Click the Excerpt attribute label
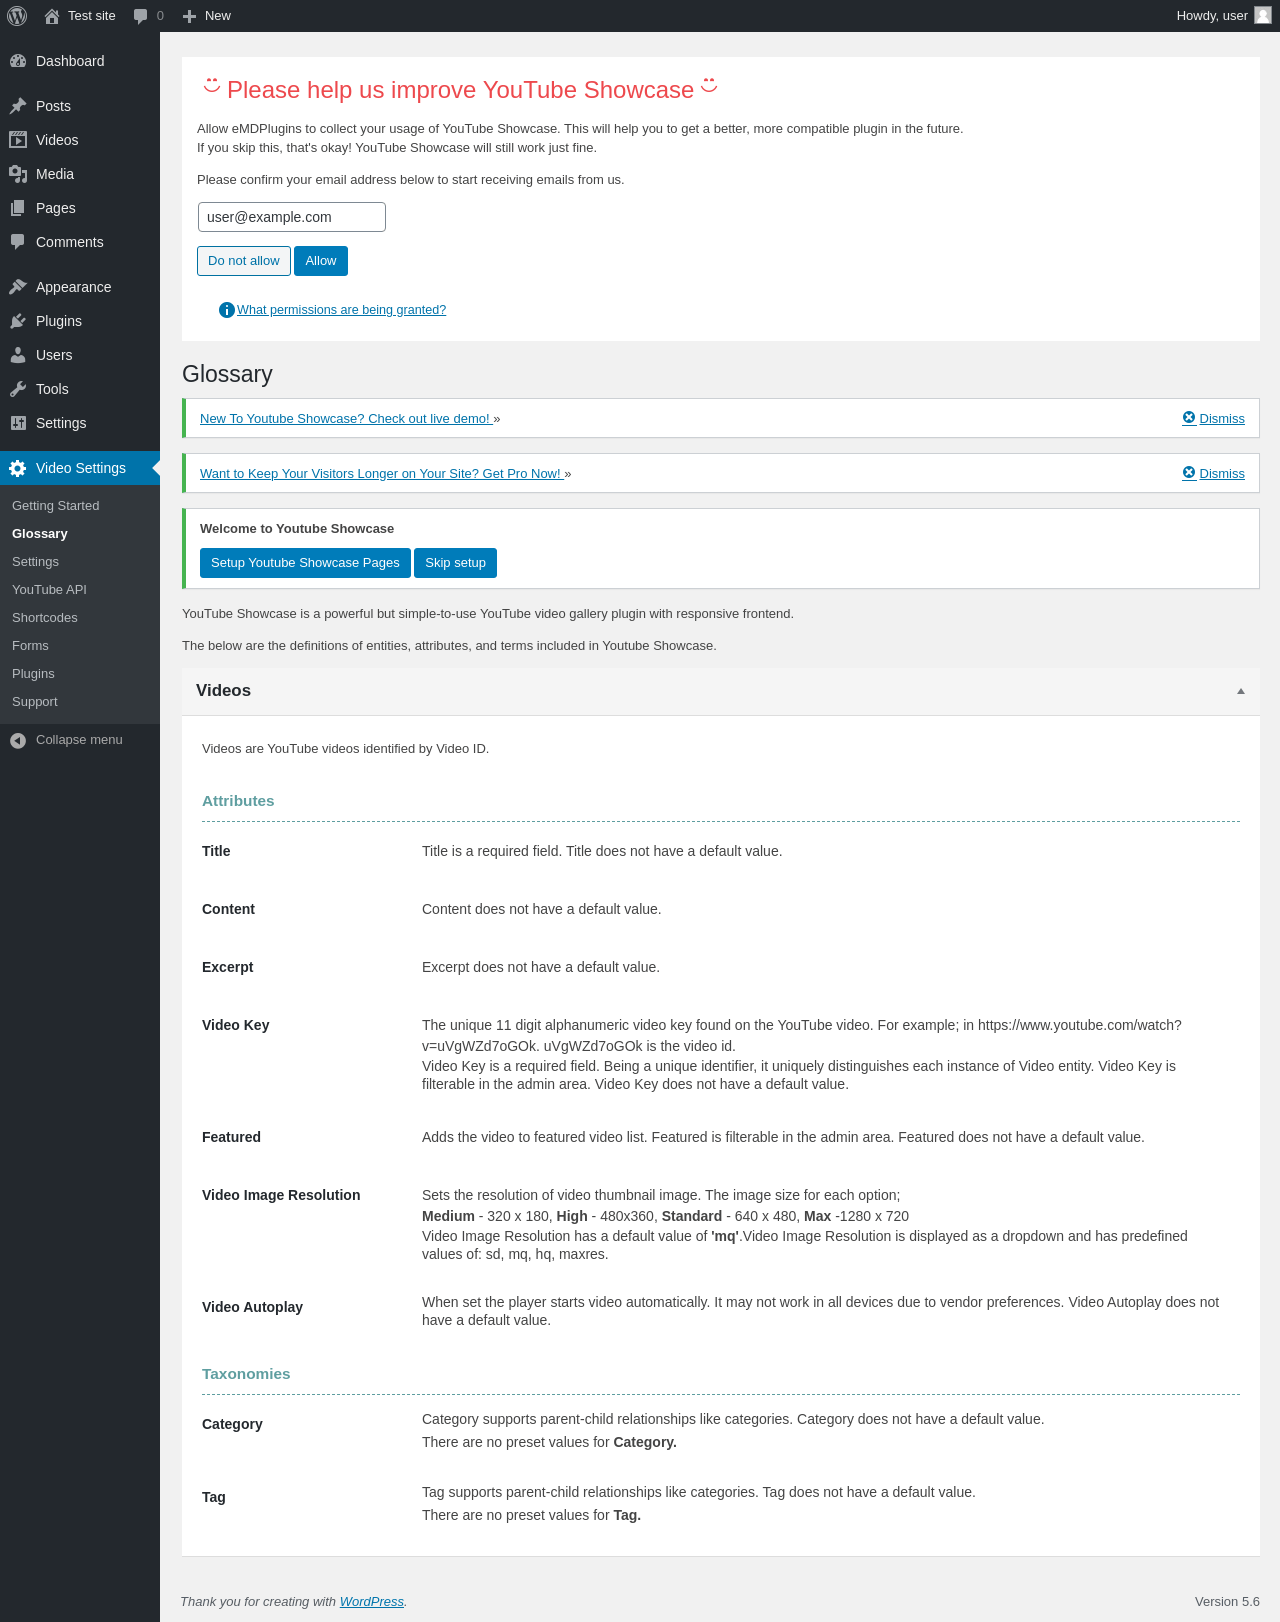The image size is (1280, 1622). [x=227, y=967]
